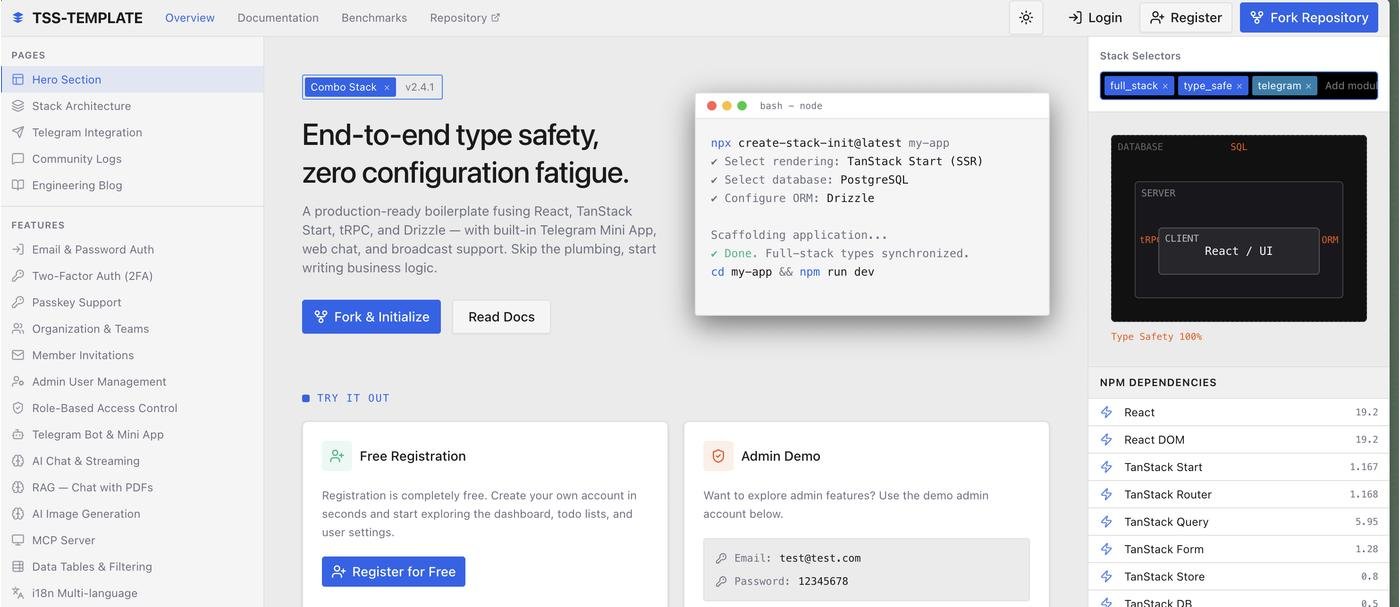Image resolution: width=1400 pixels, height=607 pixels.
Task: Click the Register for Free button
Action: (x=393, y=572)
